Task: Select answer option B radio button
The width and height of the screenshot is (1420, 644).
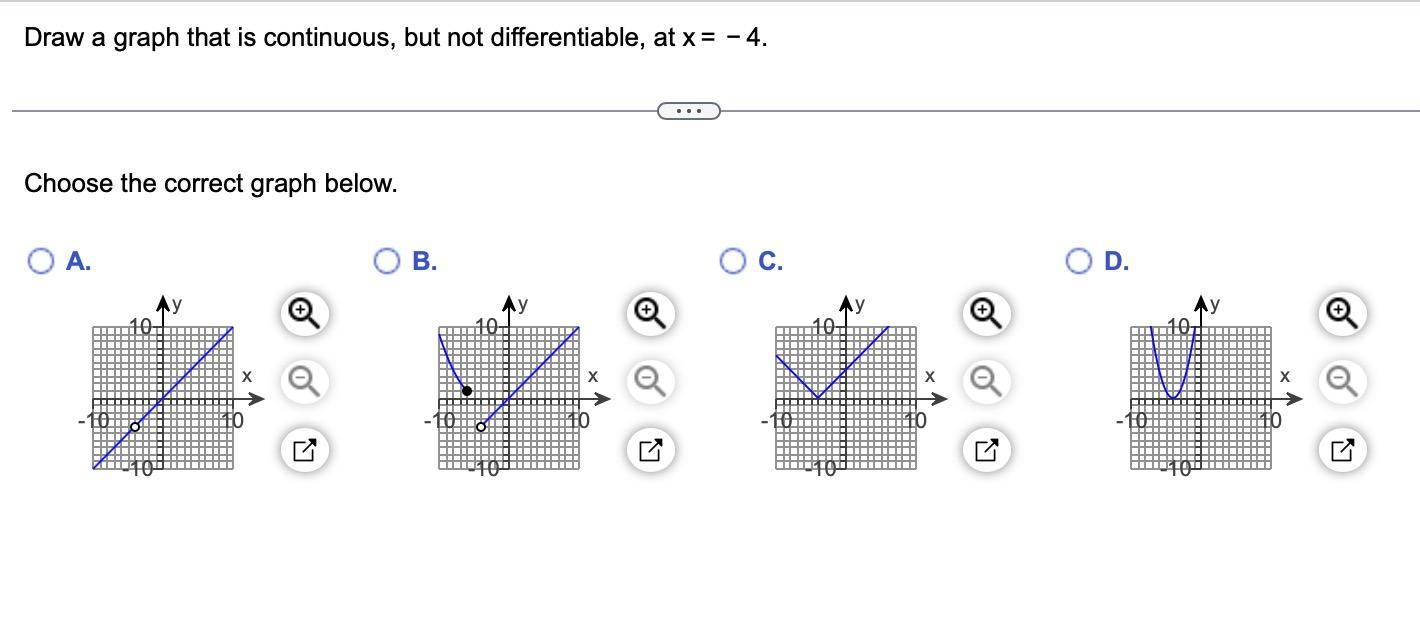Action: pyautogui.click(x=388, y=262)
